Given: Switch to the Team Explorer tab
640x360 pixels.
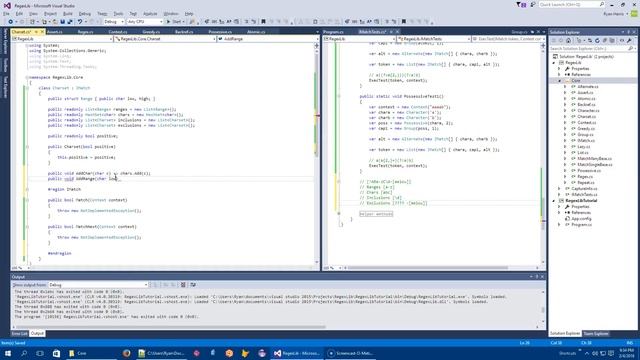Looking at the screenshot, I should 596,333.
